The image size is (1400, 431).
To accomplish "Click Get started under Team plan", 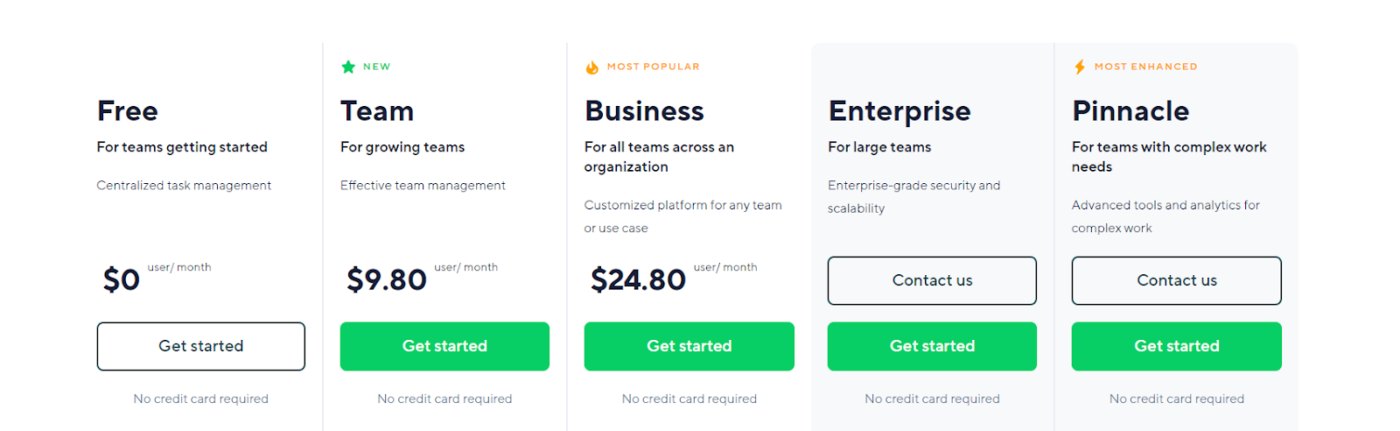I will click(445, 346).
